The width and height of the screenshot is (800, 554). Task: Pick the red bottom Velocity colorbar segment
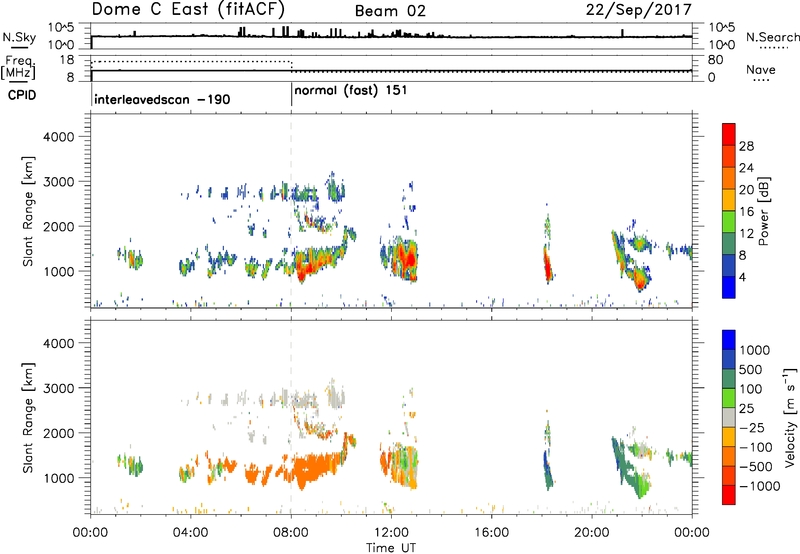729,495
